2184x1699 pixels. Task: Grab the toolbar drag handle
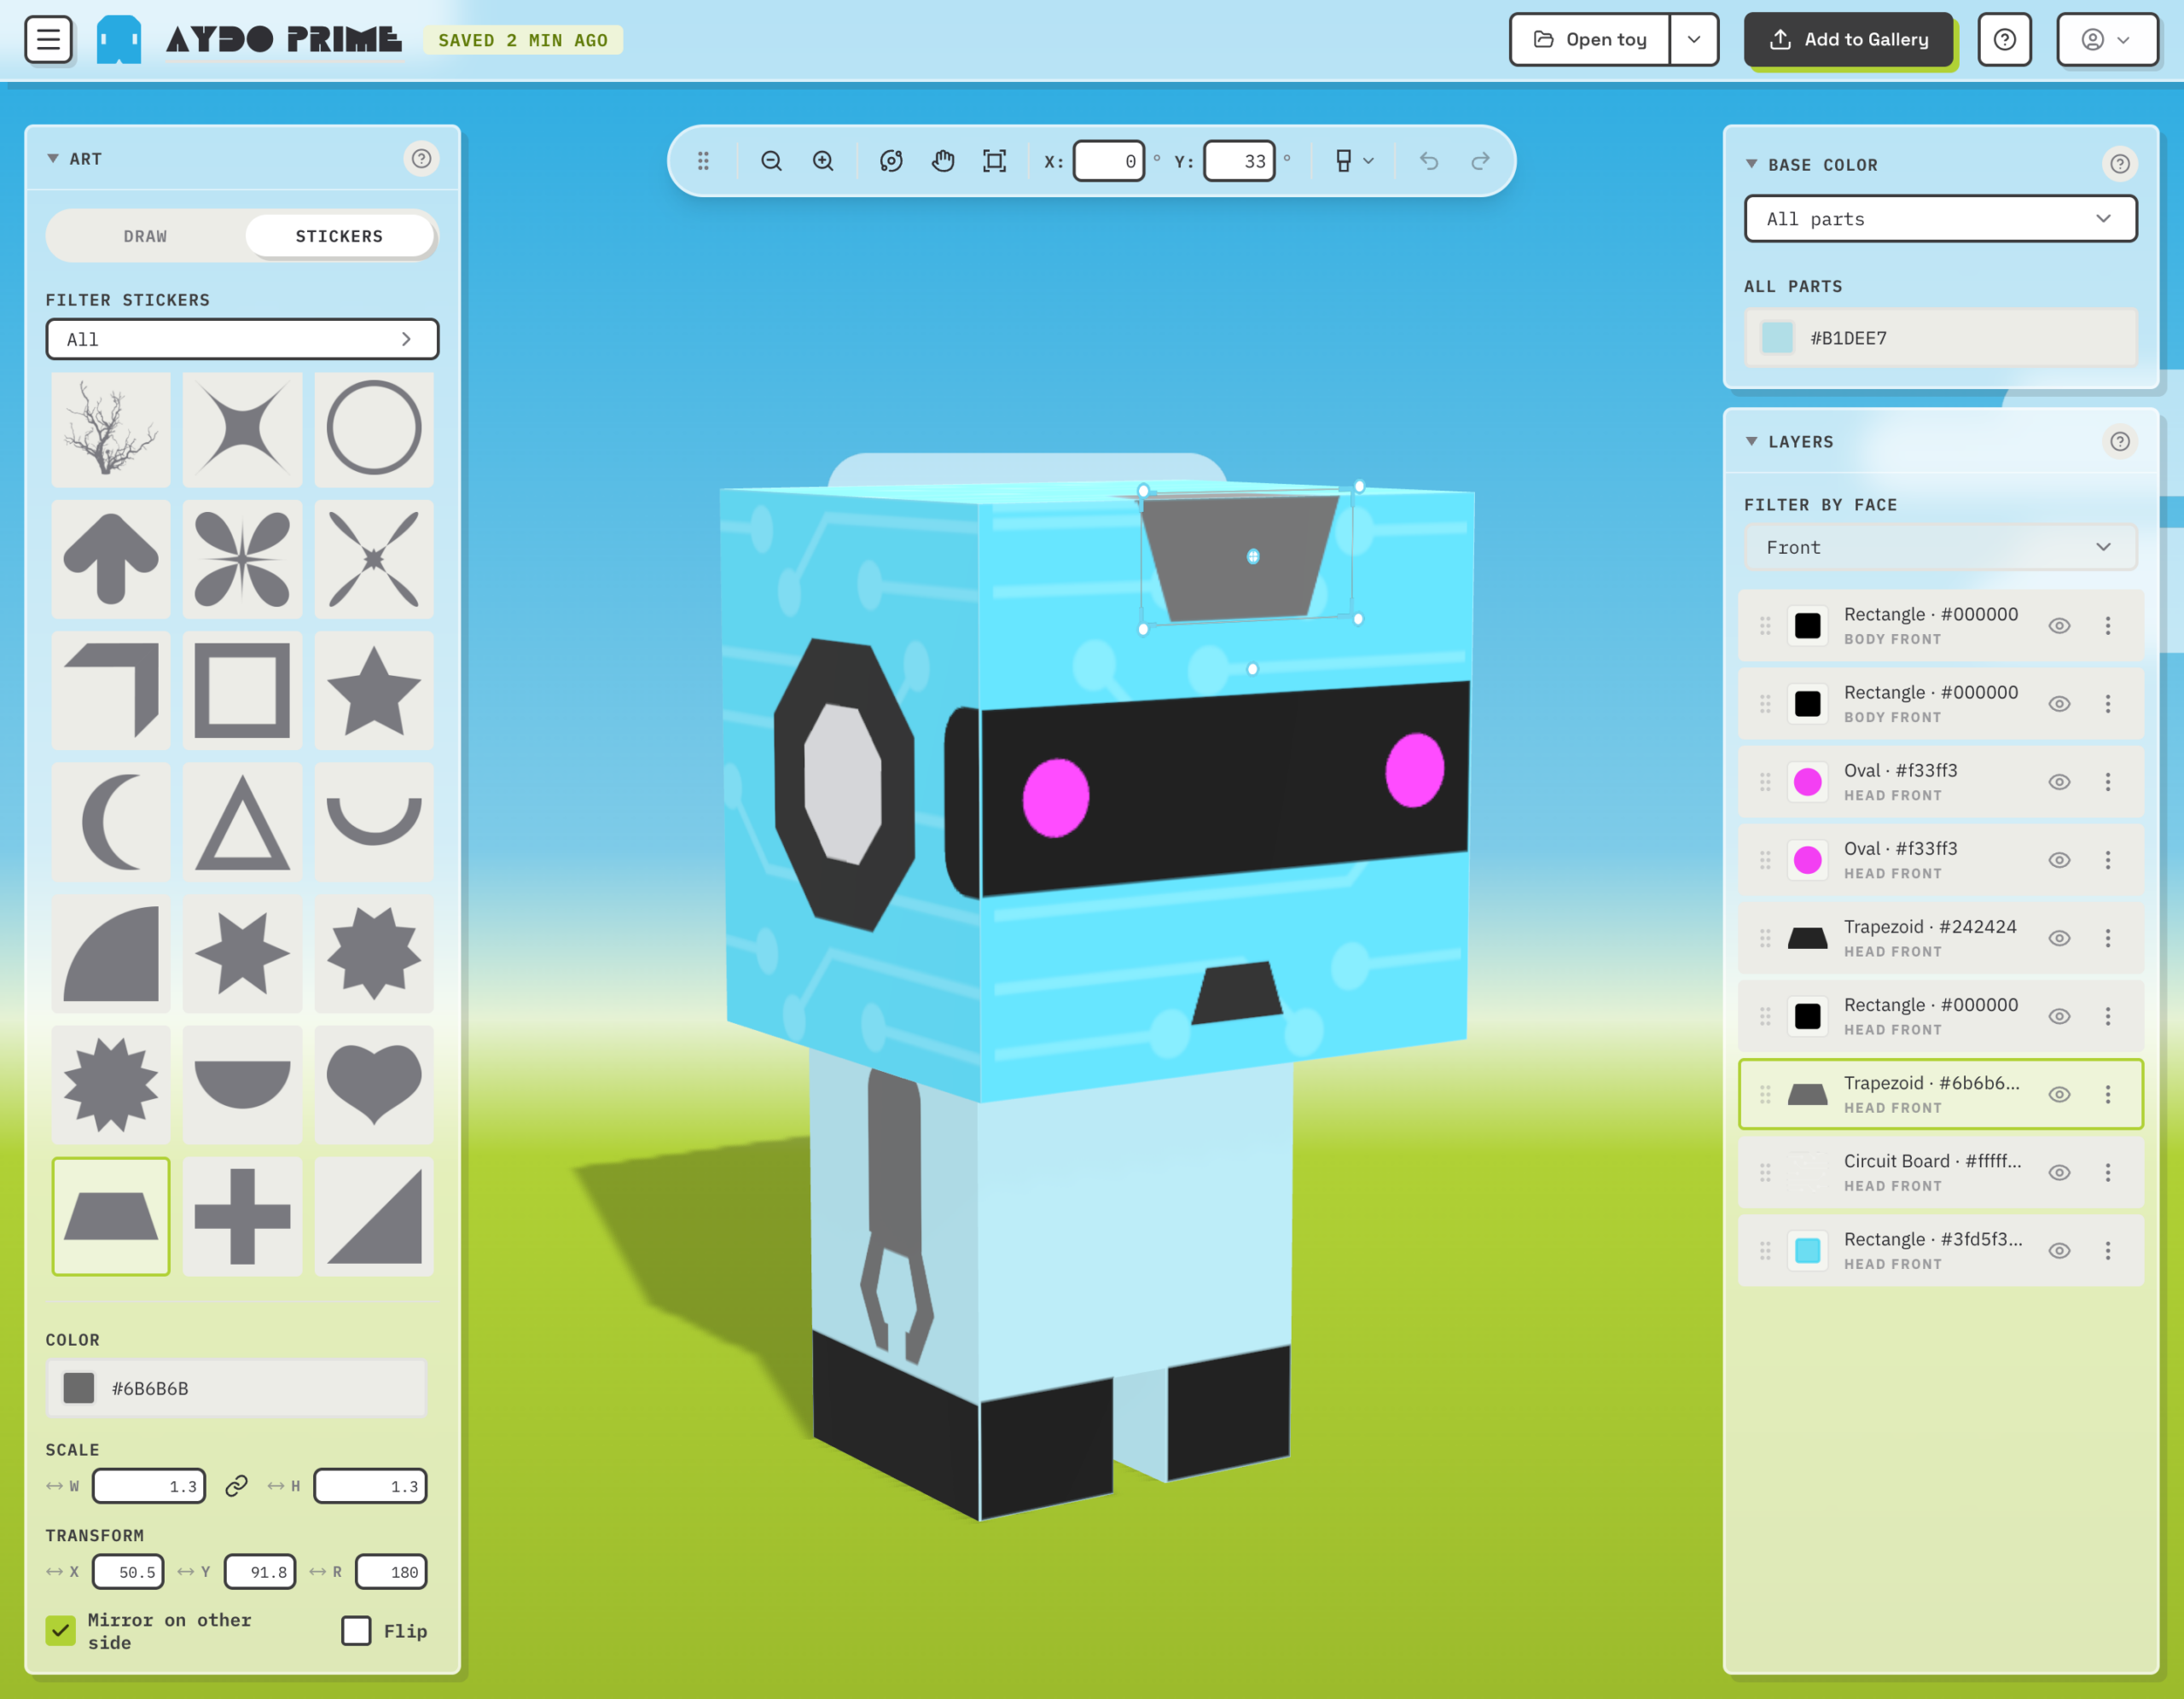(x=703, y=161)
